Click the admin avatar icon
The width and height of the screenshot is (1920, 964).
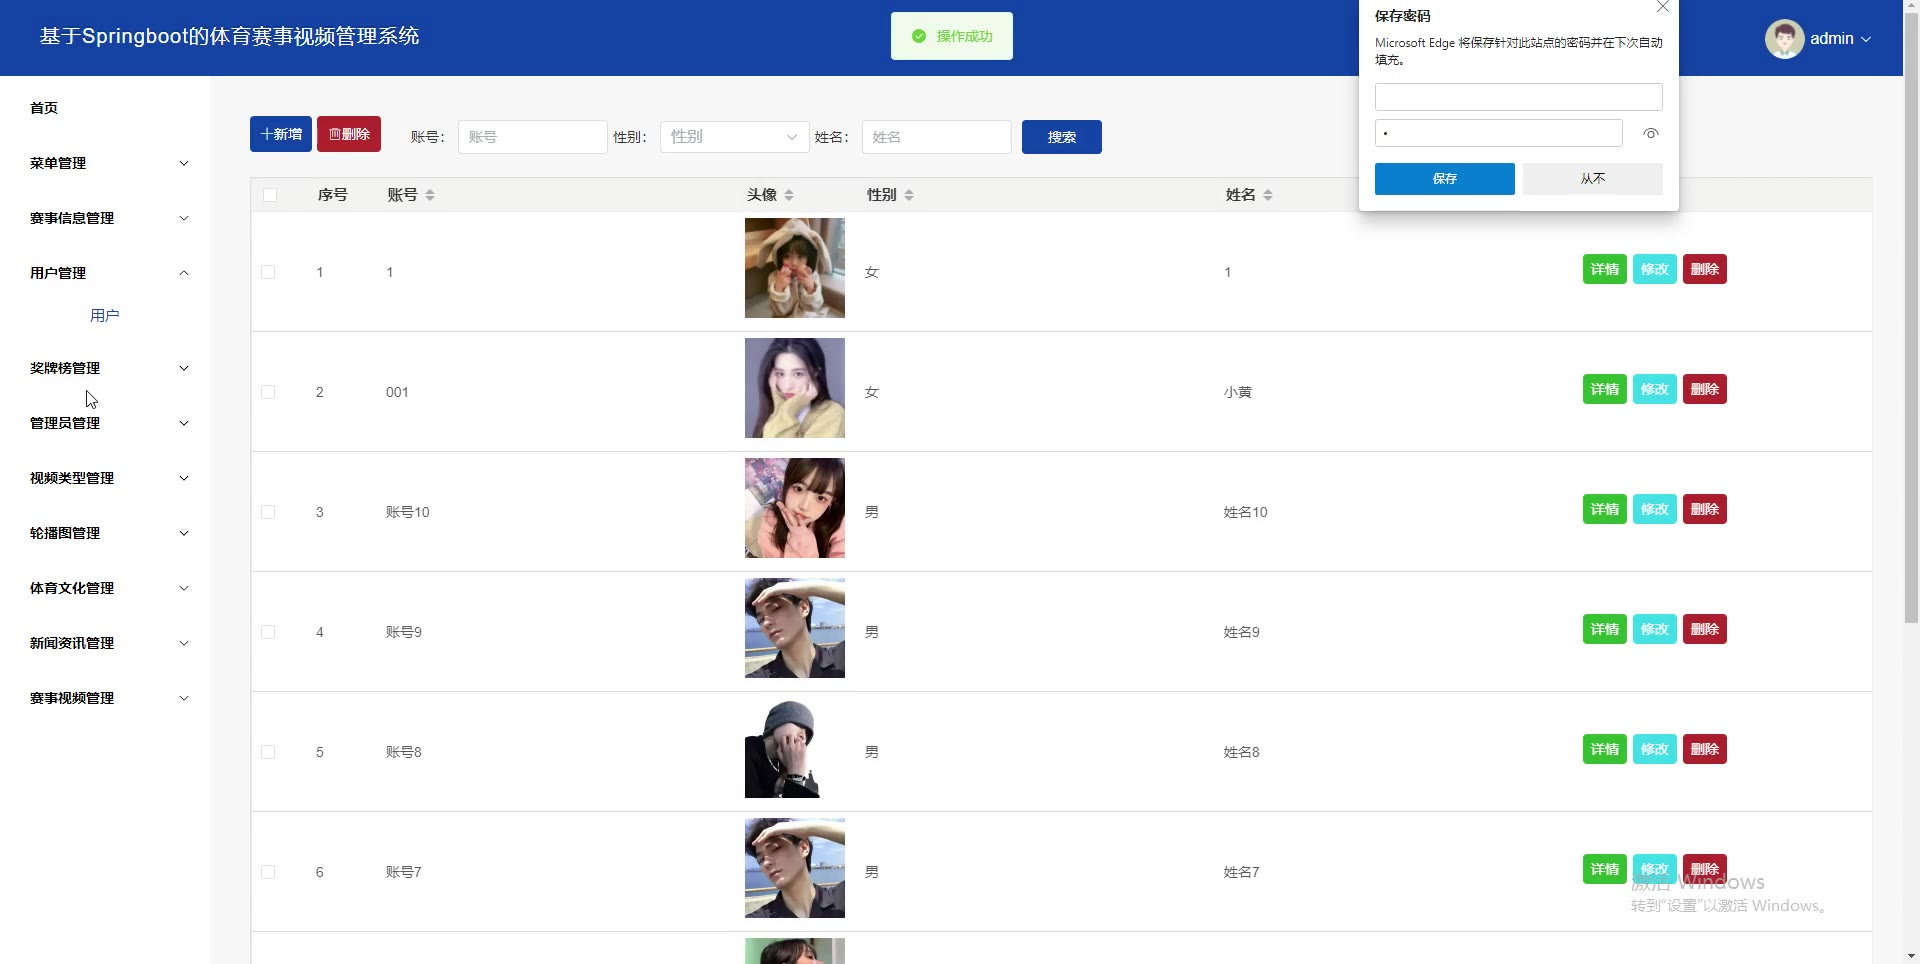[x=1784, y=39]
